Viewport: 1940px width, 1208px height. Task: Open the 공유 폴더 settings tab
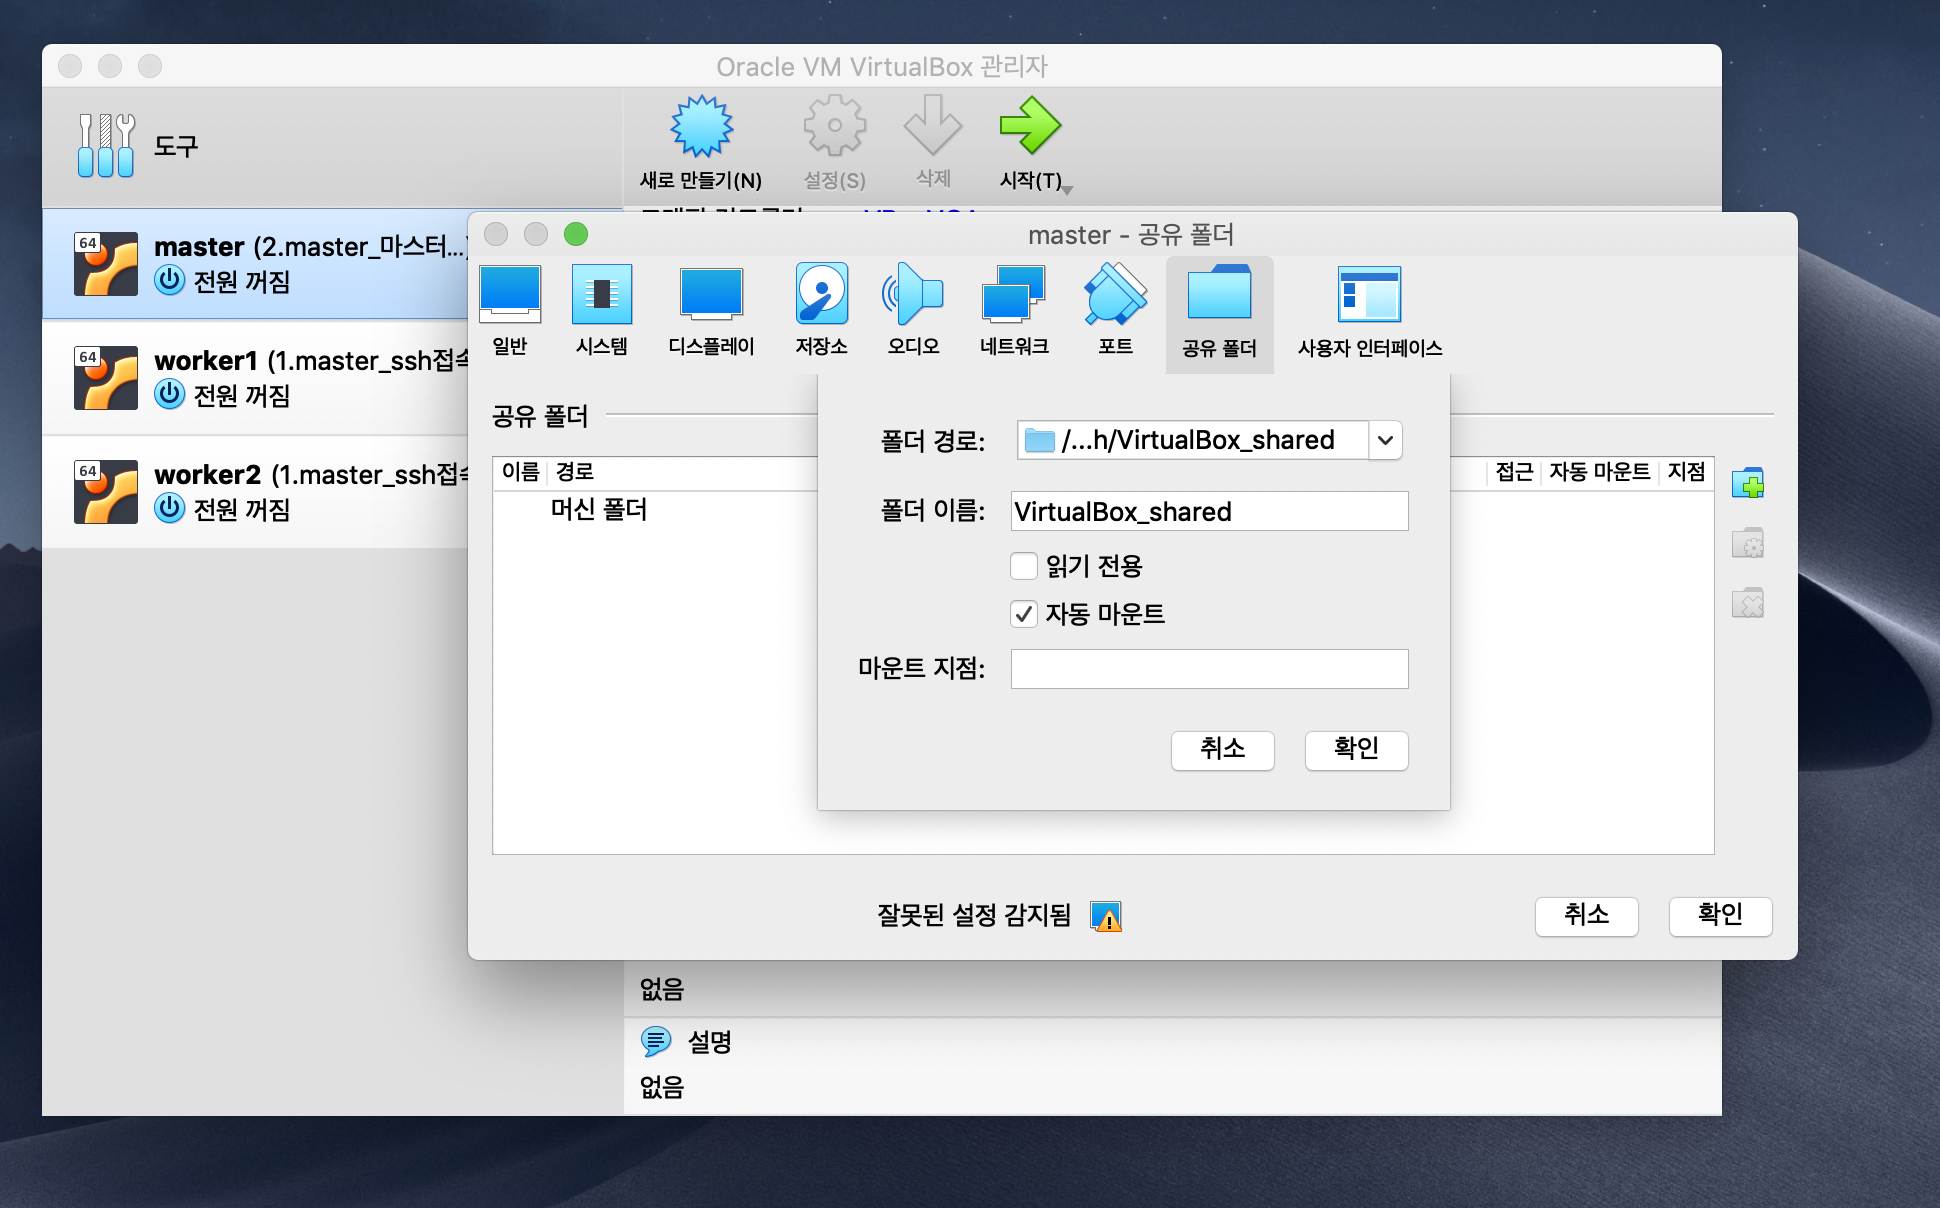click(1219, 314)
